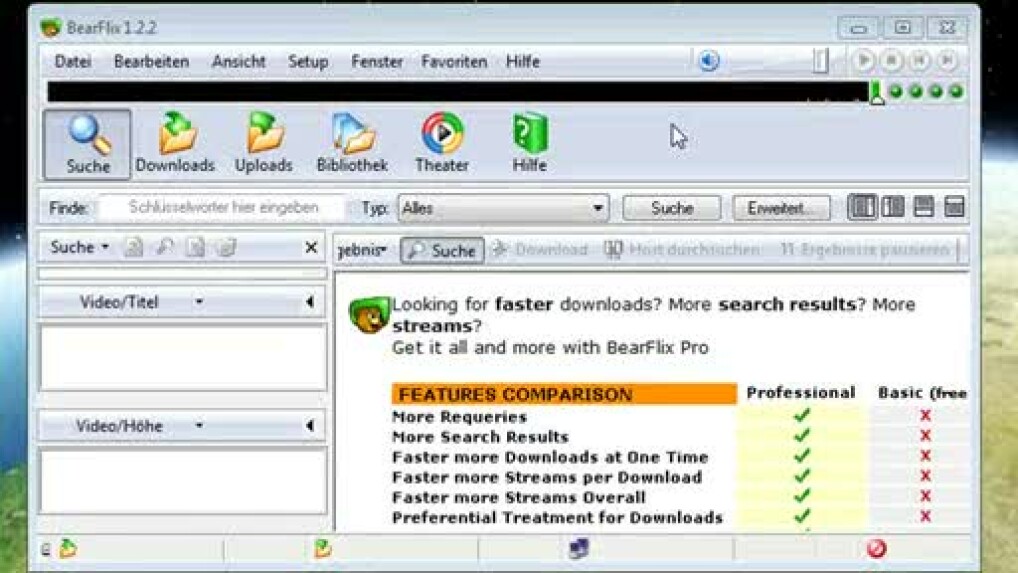Collapse the Video/Höhe panel arrow
Image resolution: width=1018 pixels, height=573 pixels.
coord(310,426)
